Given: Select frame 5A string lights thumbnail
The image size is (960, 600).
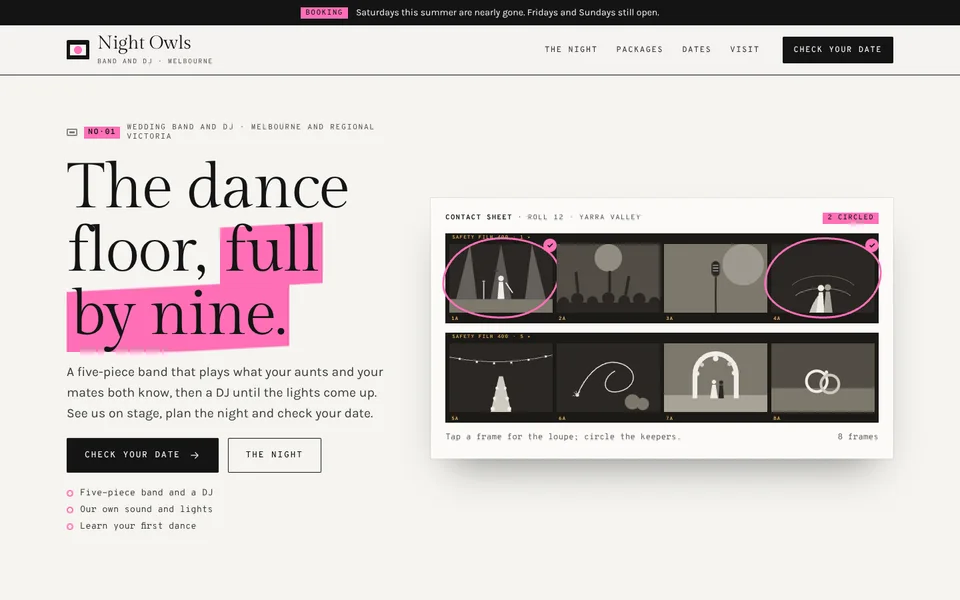Looking at the screenshot, I should 501,378.
